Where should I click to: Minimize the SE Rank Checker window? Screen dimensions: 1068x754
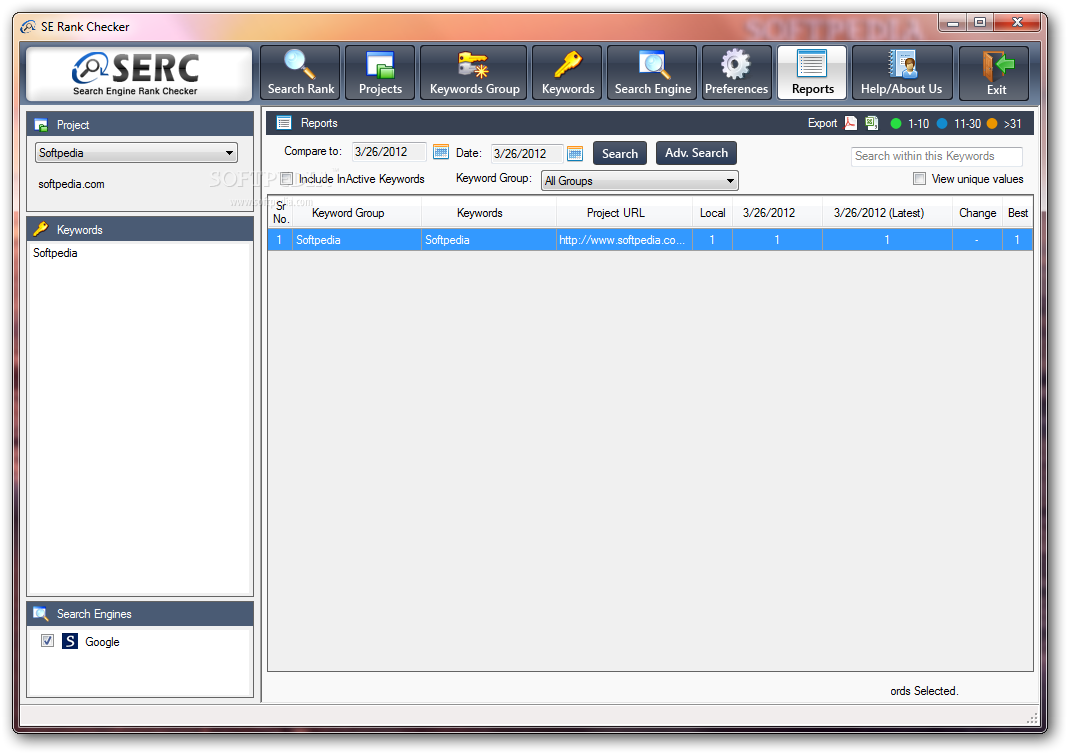point(953,22)
